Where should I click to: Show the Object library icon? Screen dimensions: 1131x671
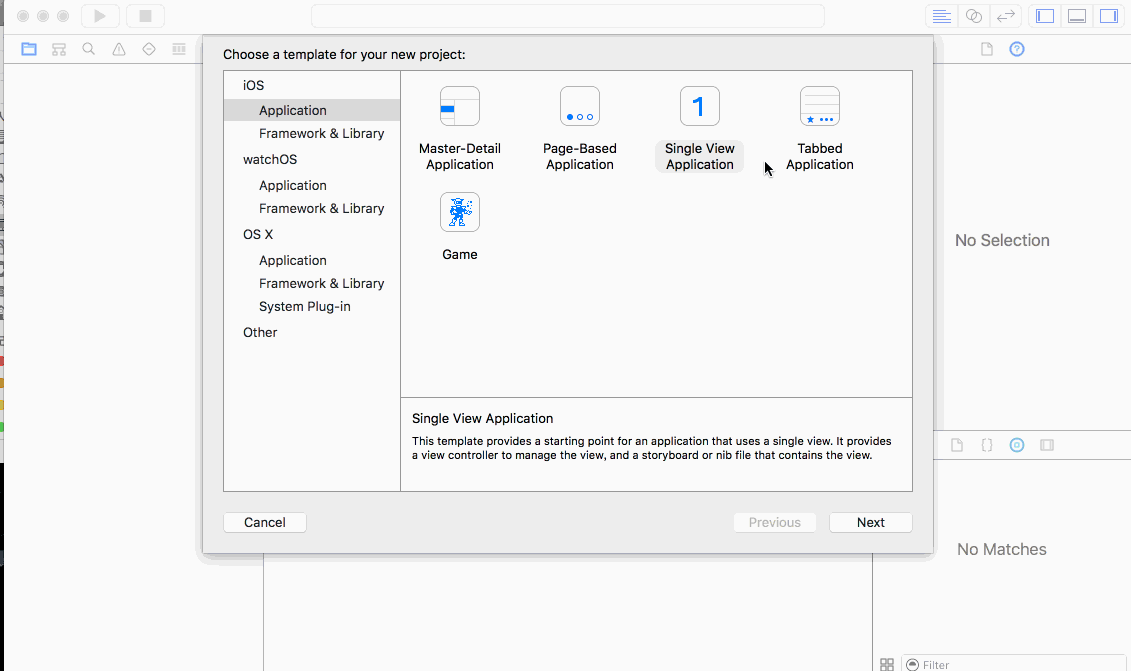pyautogui.click(x=1017, y=445)
